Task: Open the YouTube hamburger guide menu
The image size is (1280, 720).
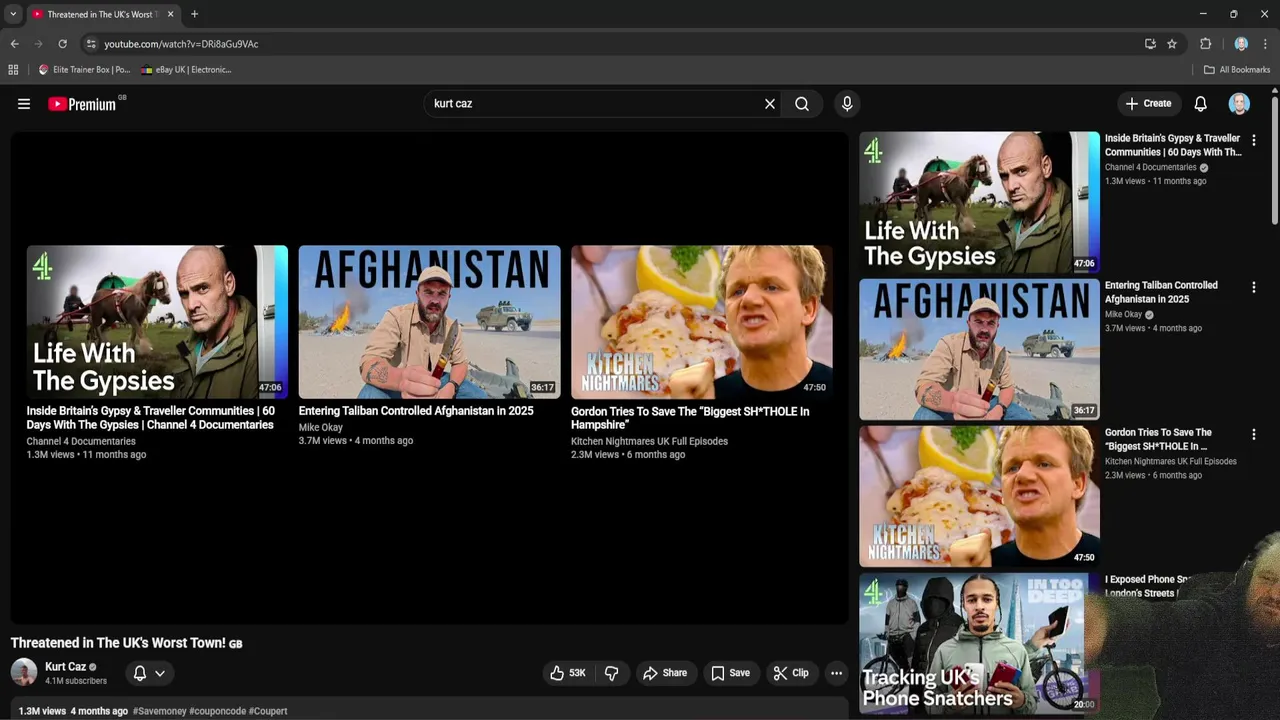Action: 24,104
